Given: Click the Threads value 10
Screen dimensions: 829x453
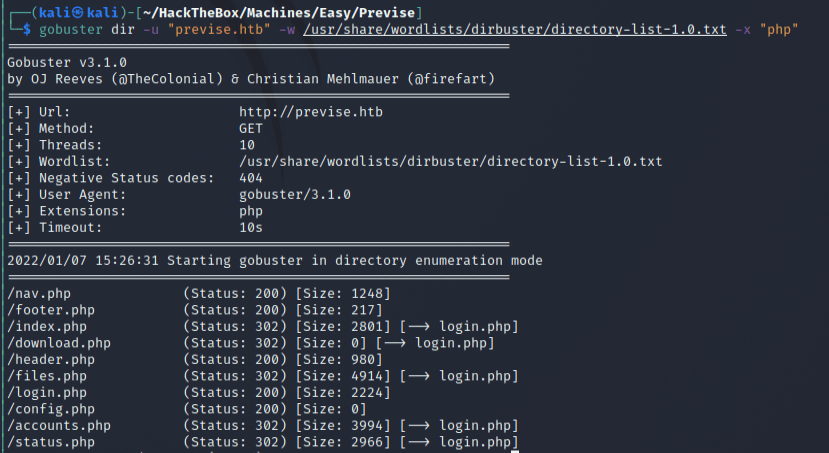Looking at the screenshot, I should click(246, 145).
